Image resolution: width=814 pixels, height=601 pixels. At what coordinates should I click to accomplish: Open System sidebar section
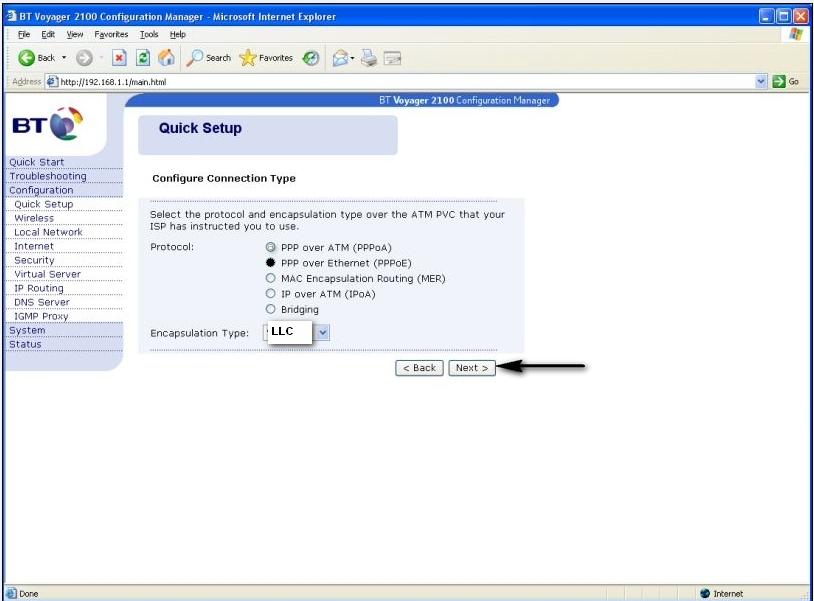[x=27, y=330]
